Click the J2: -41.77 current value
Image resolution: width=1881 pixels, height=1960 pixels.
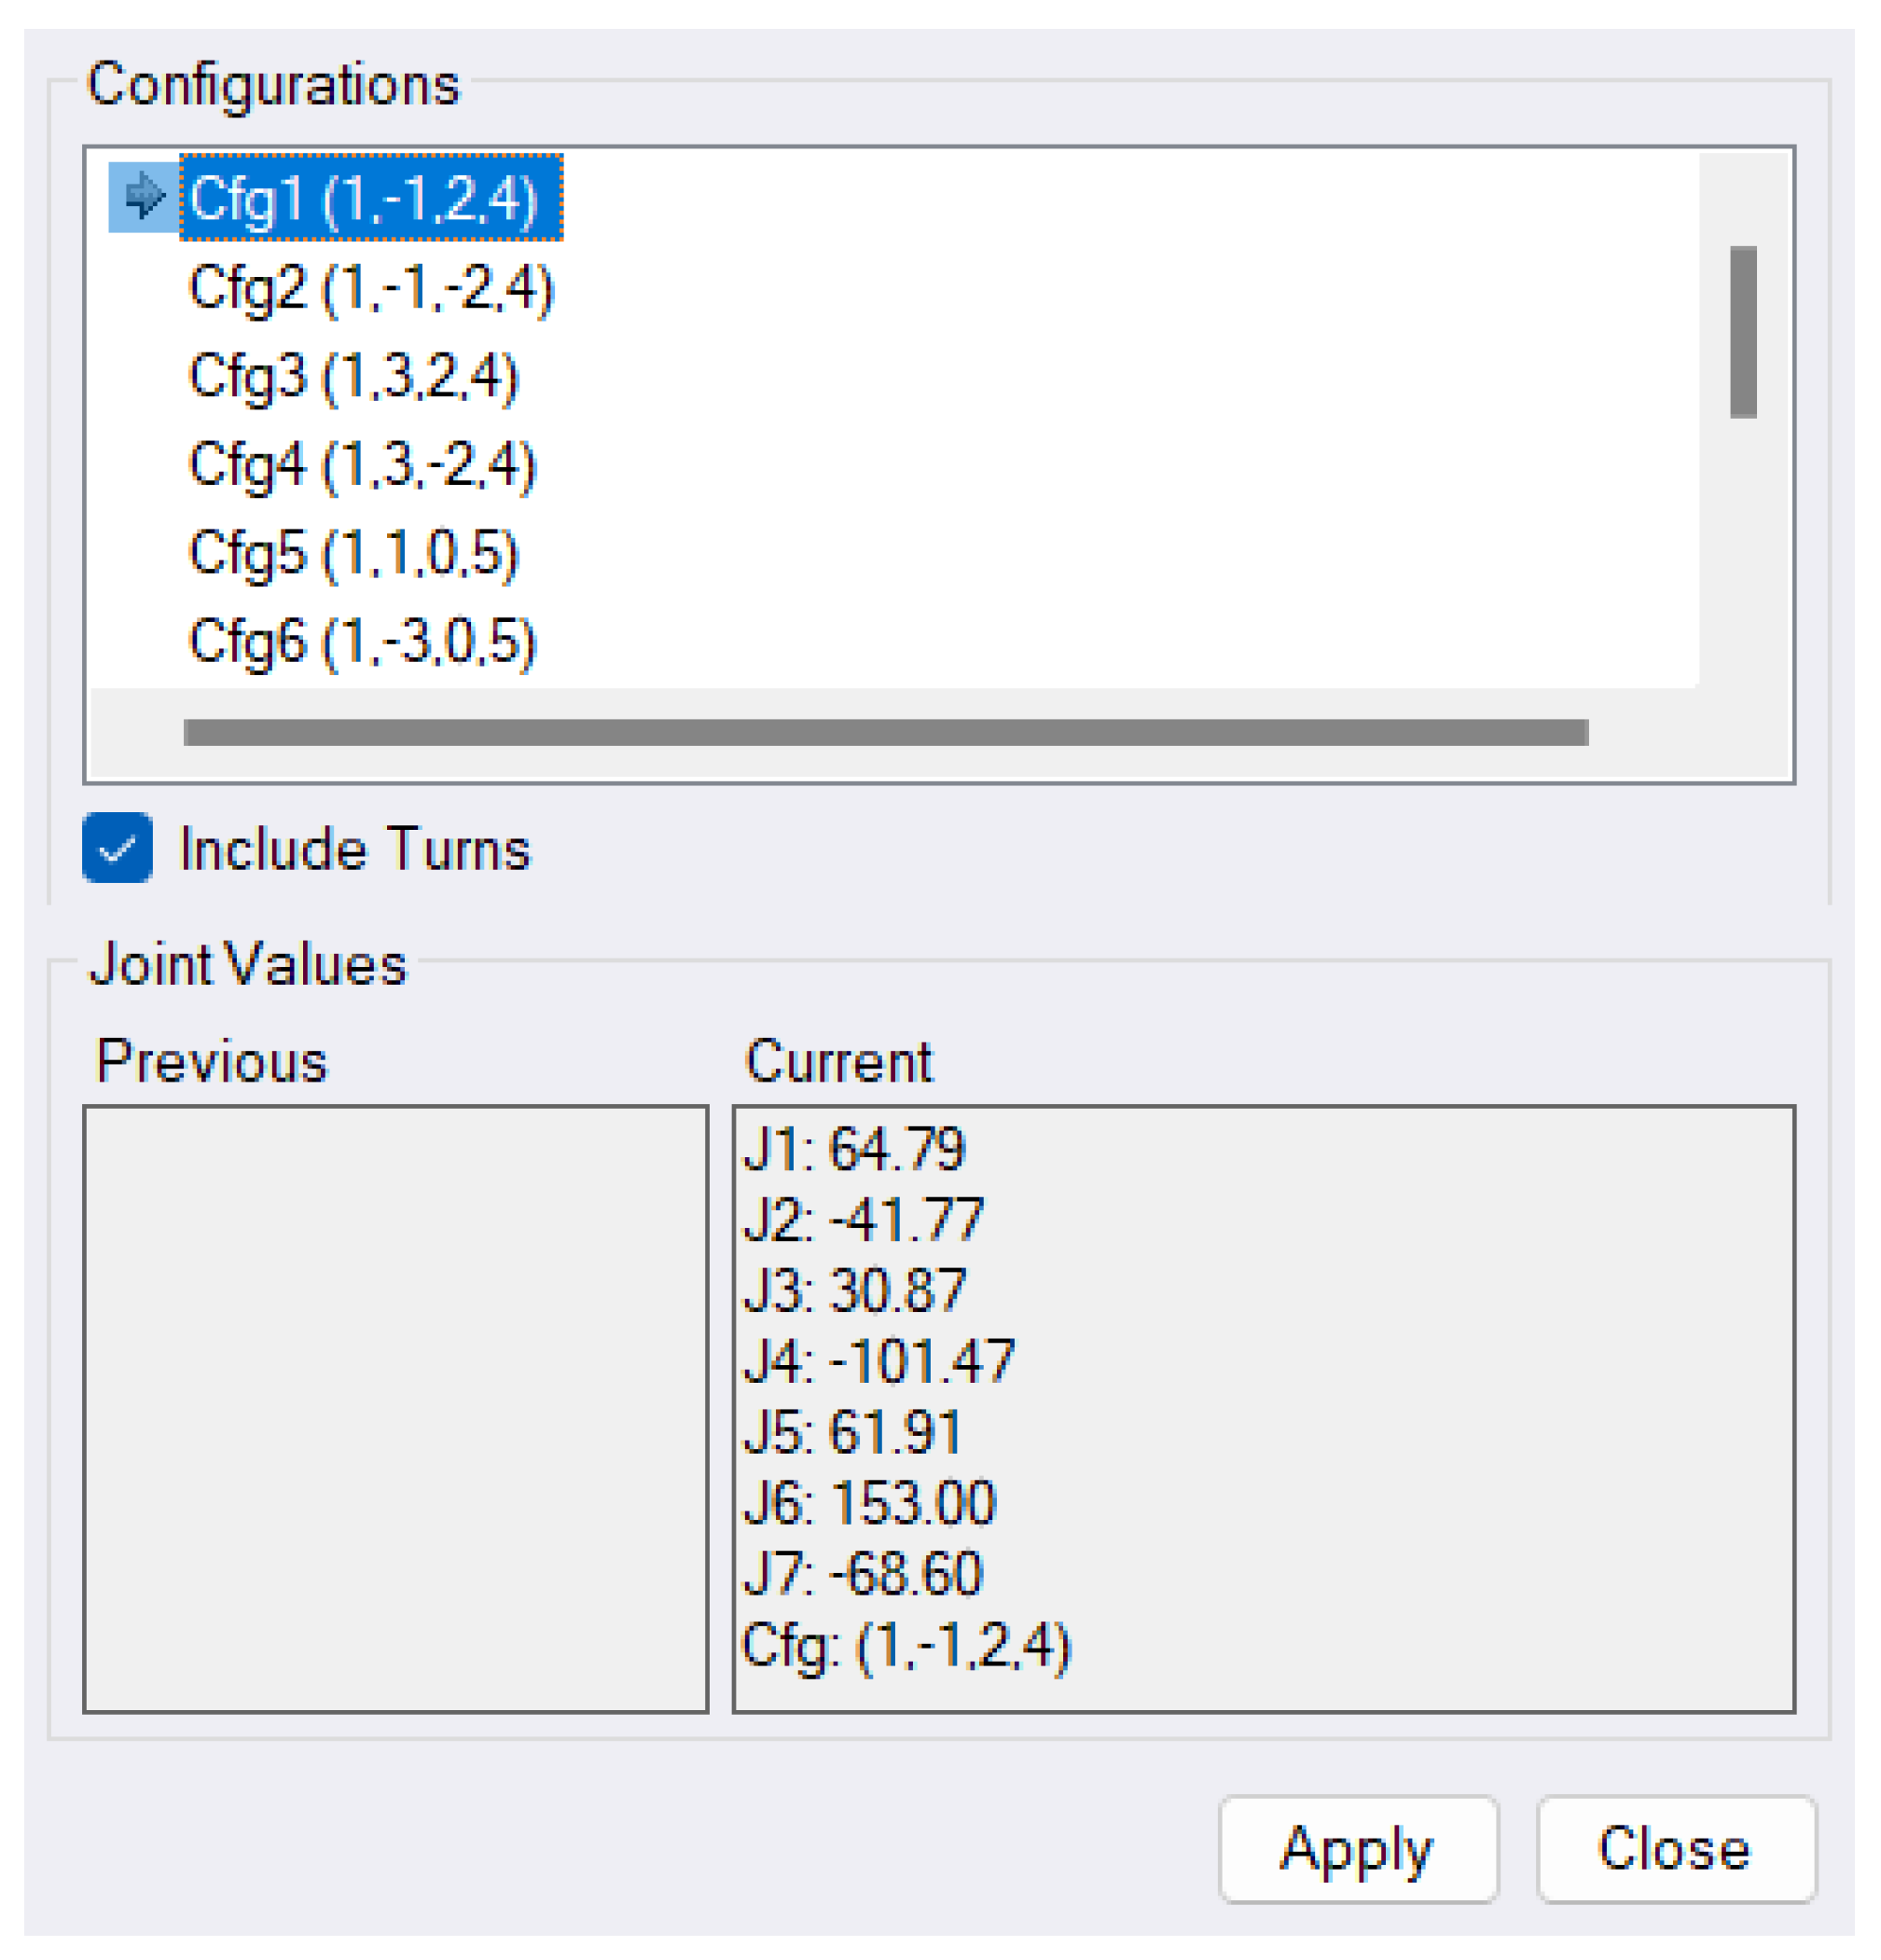pyautogui.click(x=862, y=1219)
